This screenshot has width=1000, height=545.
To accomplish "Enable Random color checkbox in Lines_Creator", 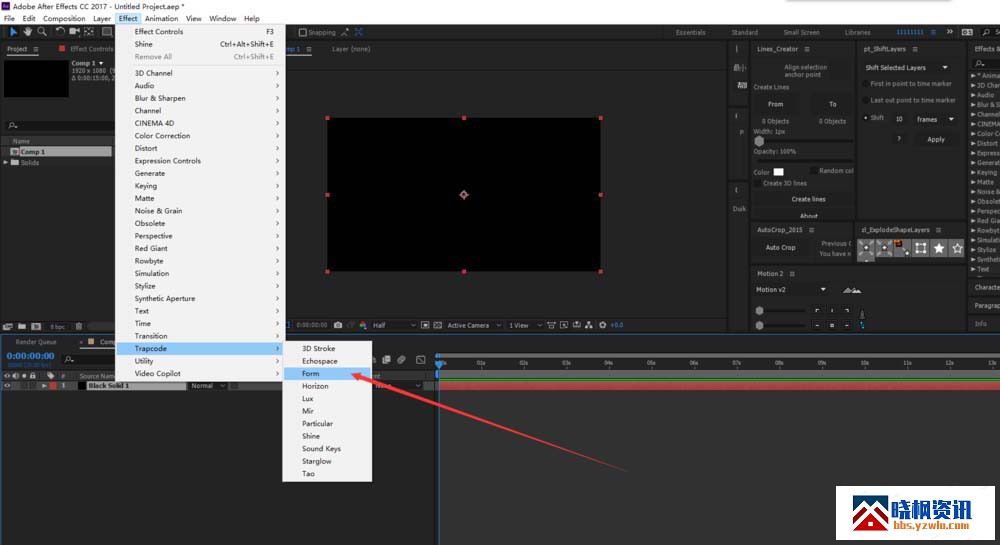I will click(x=814, y=171).
